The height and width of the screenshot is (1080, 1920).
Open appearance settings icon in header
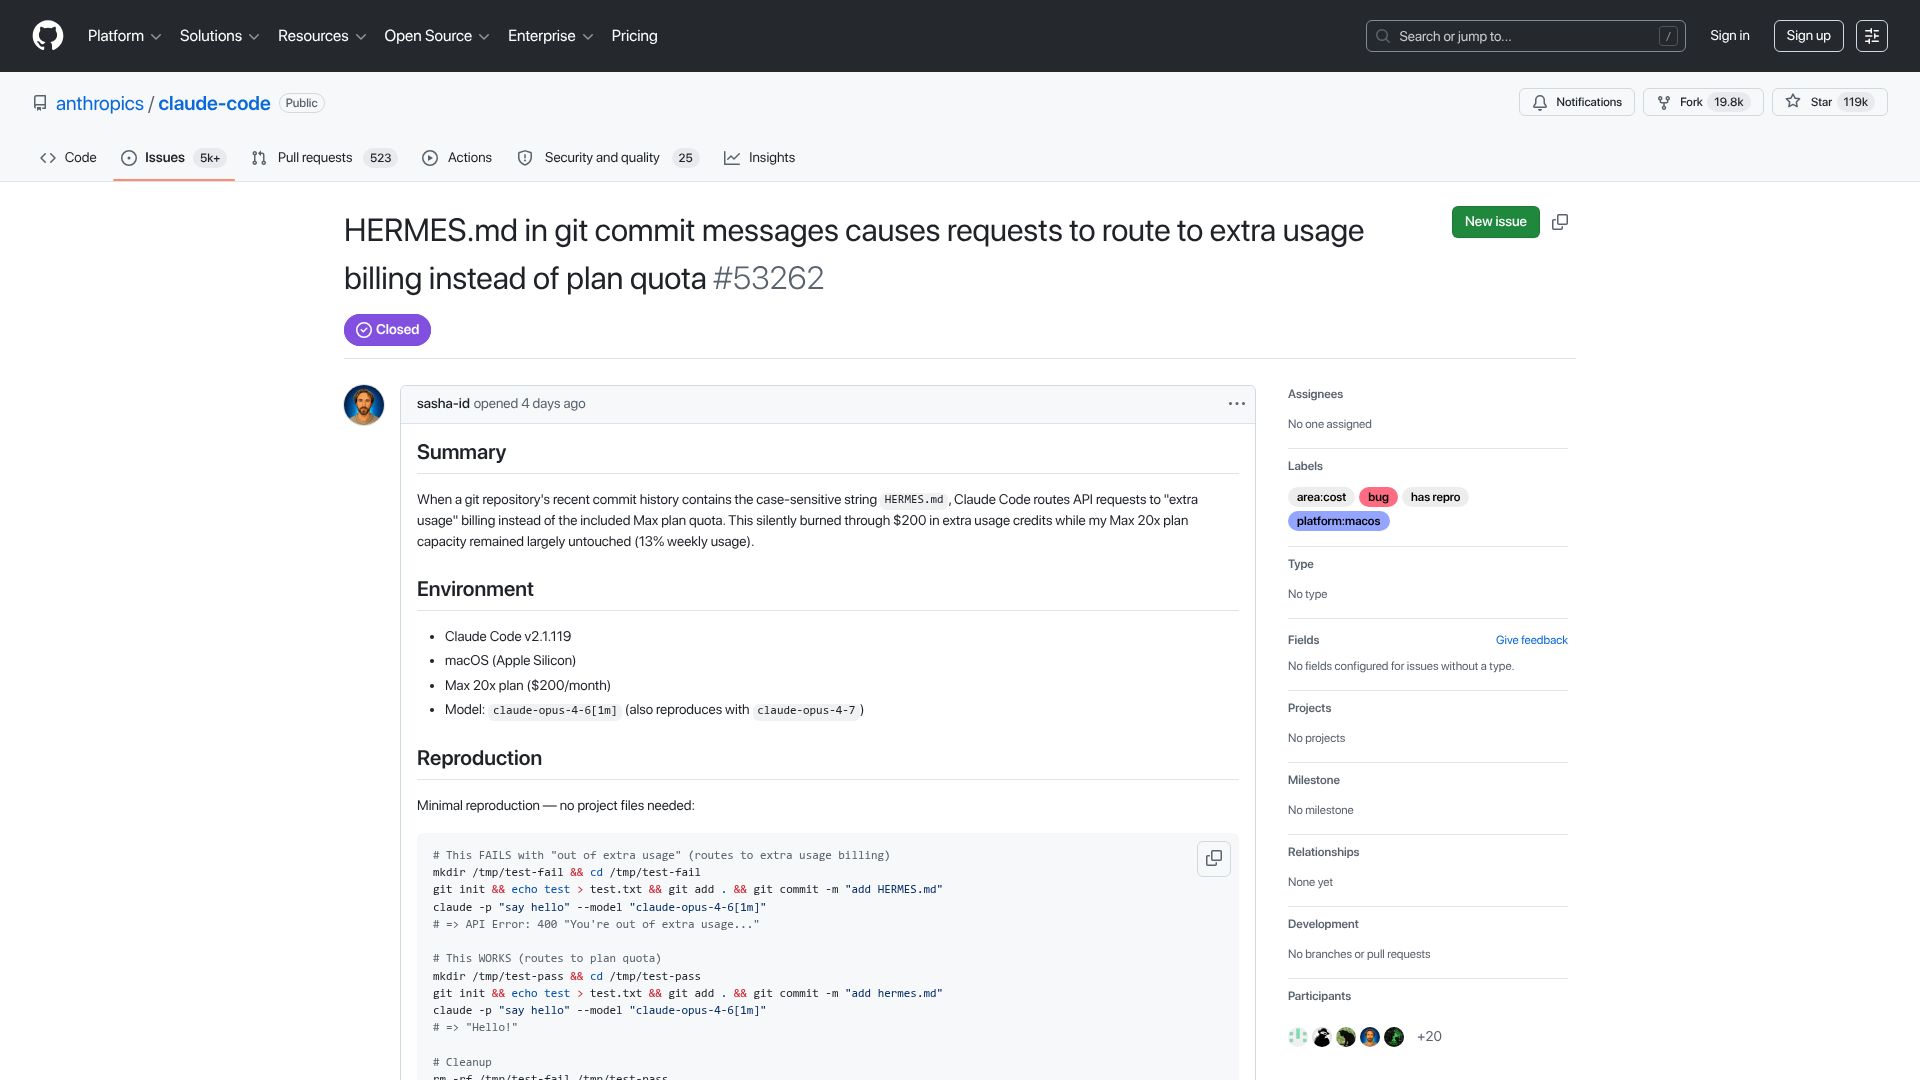pyautogui.click(x=1871, y=36)
